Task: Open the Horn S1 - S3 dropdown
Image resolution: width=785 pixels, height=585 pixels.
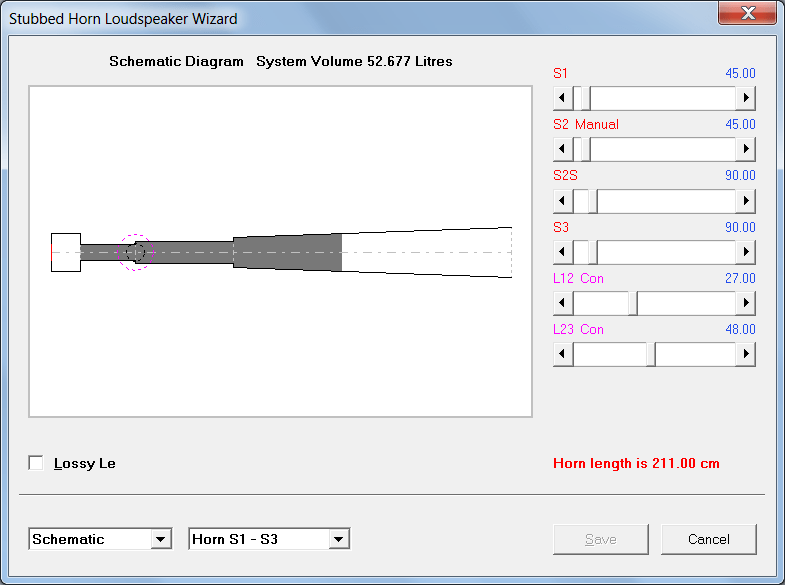Action: coord(339,539)
